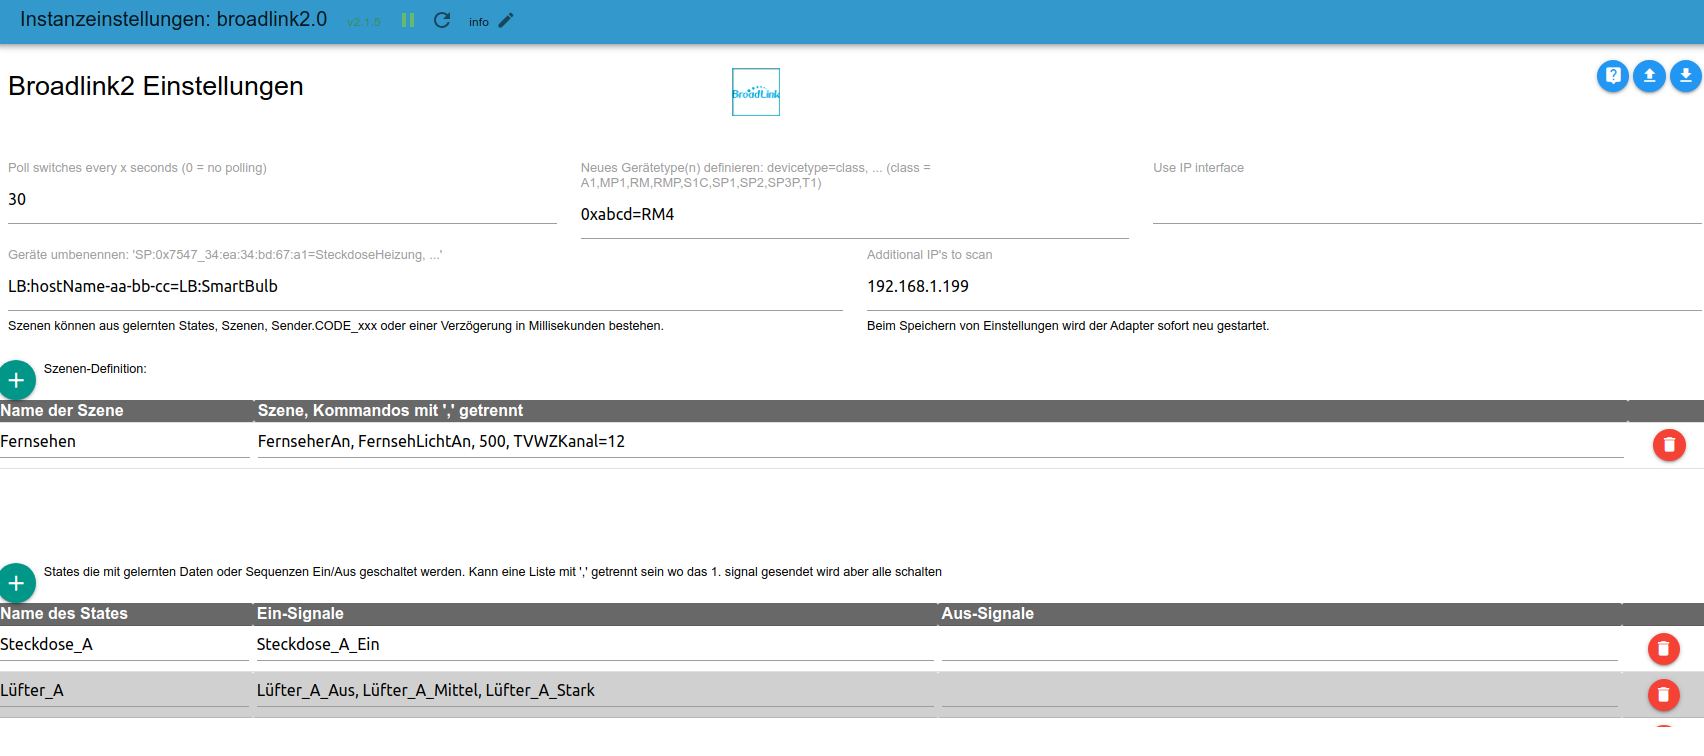
Task: Open the help question-mark button
Action: tap(1613, 76)
